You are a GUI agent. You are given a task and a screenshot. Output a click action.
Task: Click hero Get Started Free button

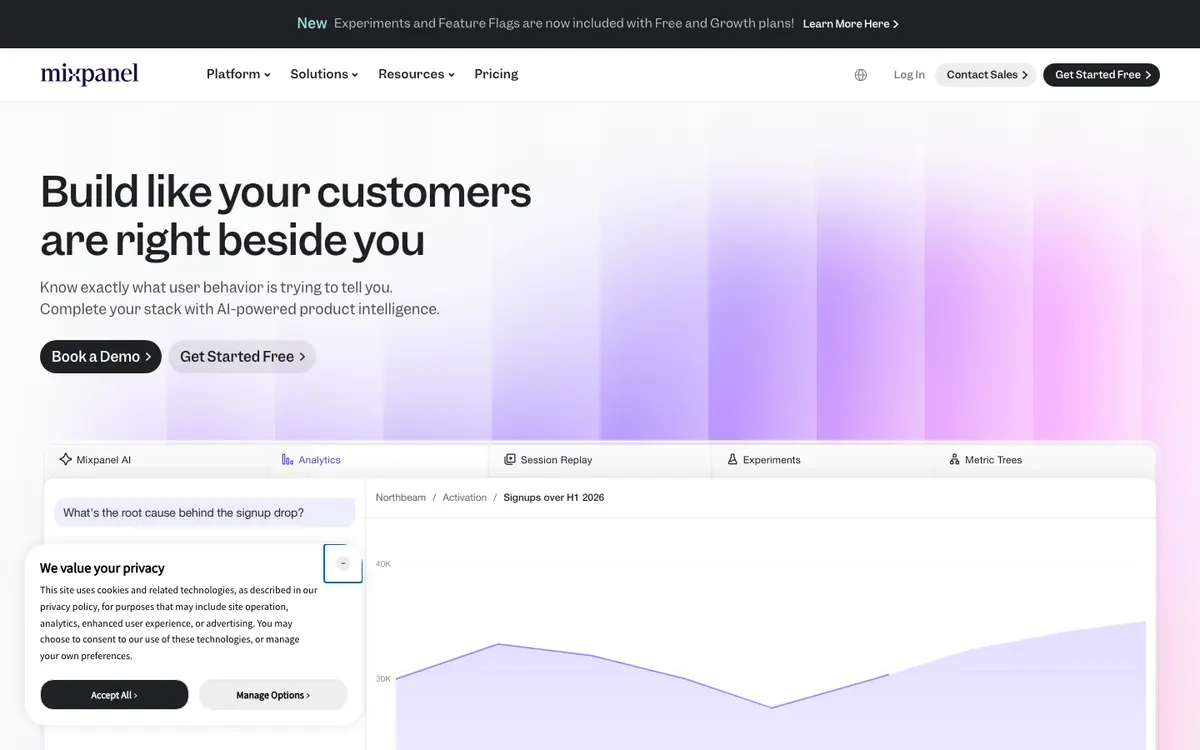[242, 357]
